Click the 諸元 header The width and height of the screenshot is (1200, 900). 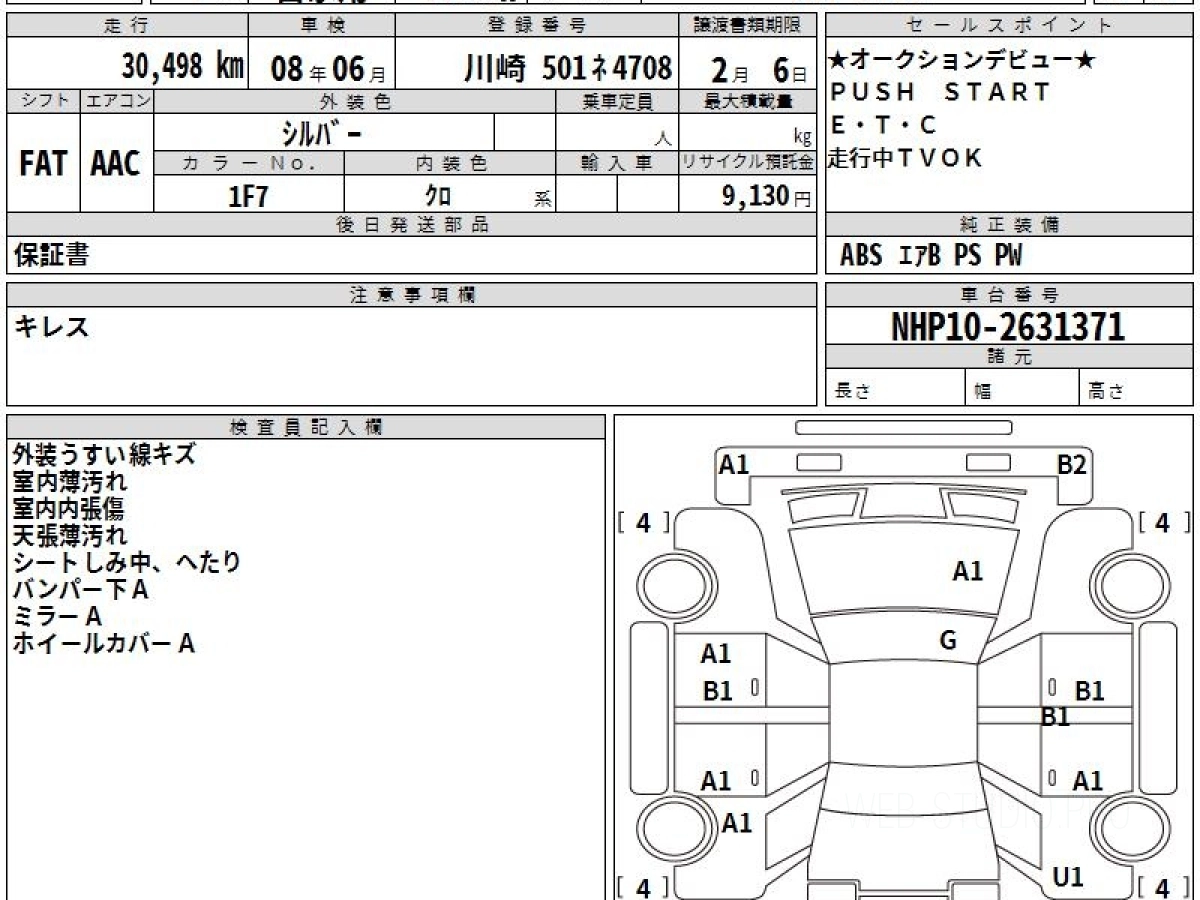coord(1009,357)
